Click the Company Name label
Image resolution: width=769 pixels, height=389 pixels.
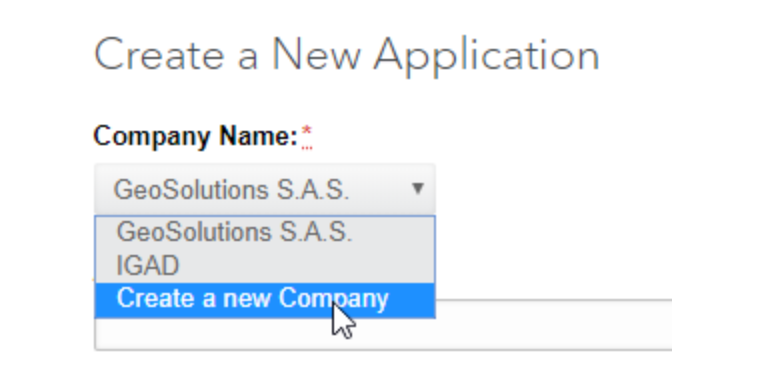[195, 136]
